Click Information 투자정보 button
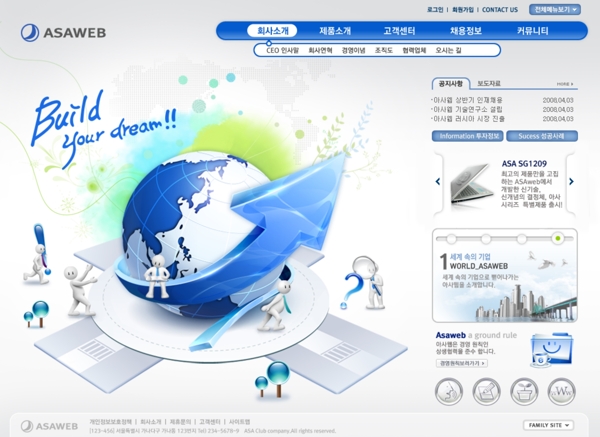 click(x=468, y=136)
